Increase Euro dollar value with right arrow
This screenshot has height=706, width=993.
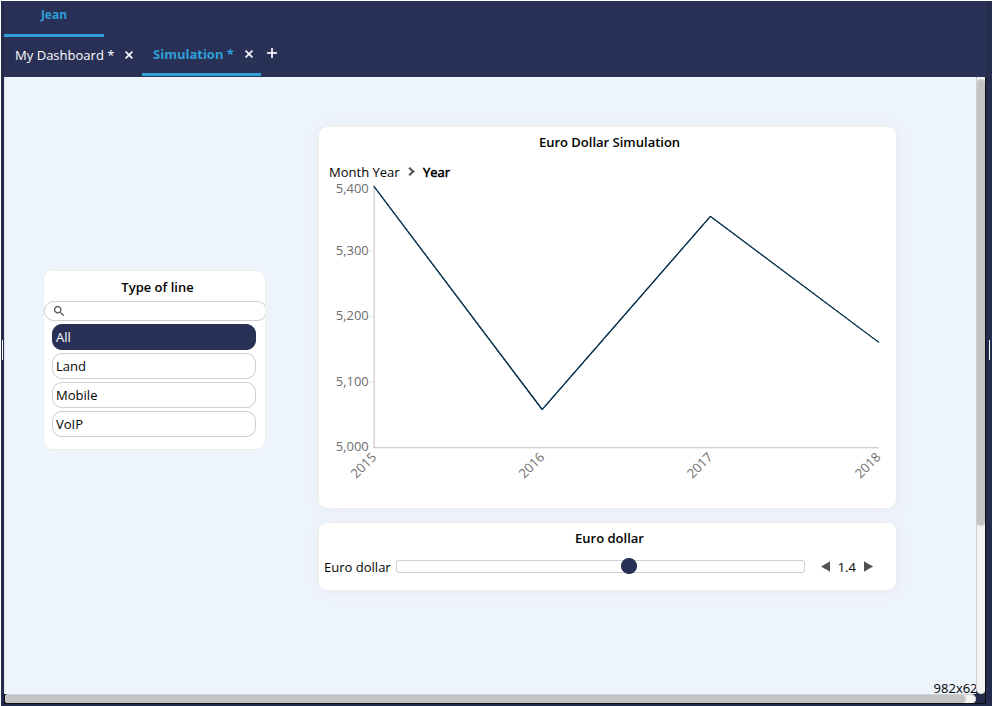868,567
